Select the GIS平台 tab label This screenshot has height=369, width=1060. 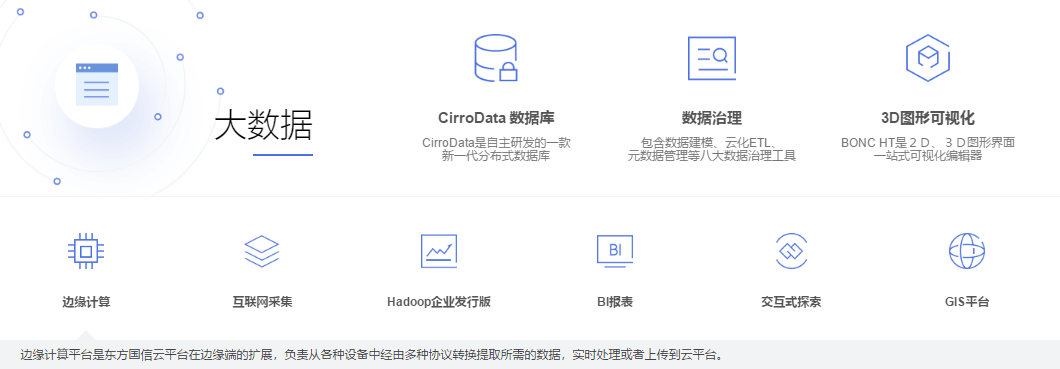(967, 302)
